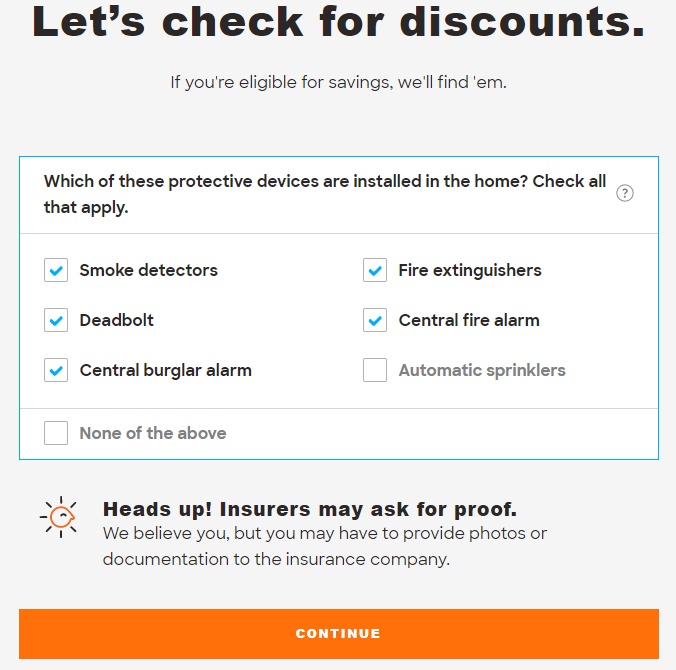Toggle the Deadbolt checkbox off

[x=56, y=320]
